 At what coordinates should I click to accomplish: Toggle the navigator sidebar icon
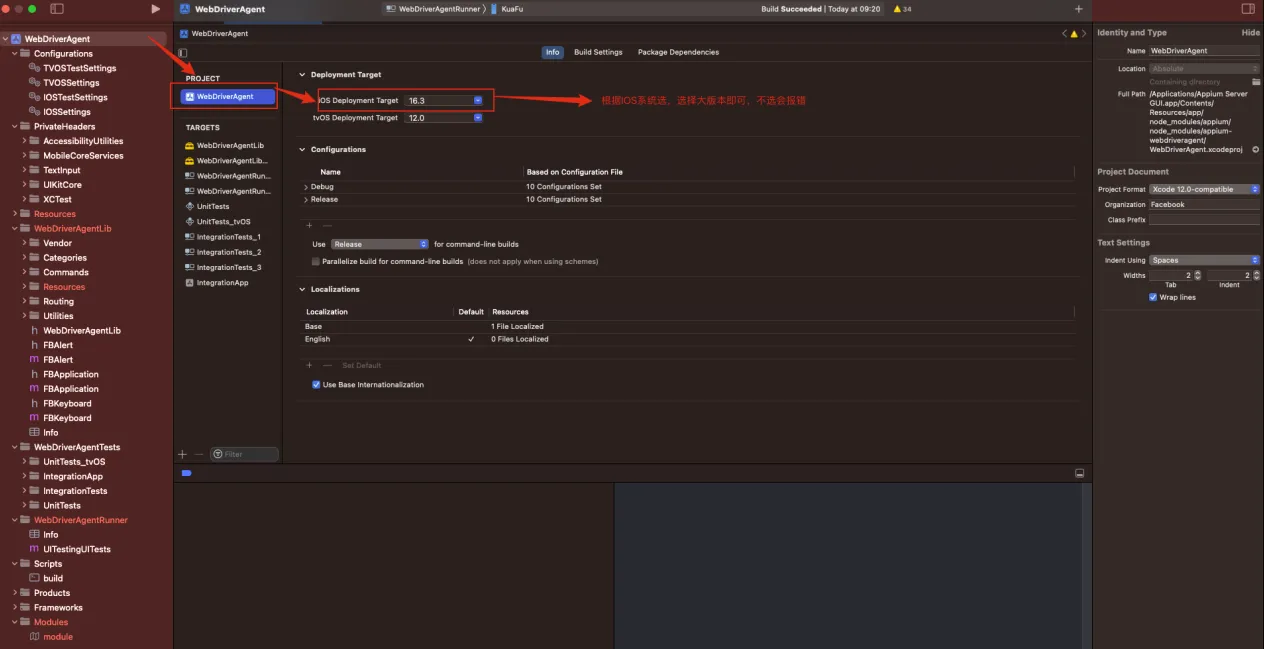57,9
